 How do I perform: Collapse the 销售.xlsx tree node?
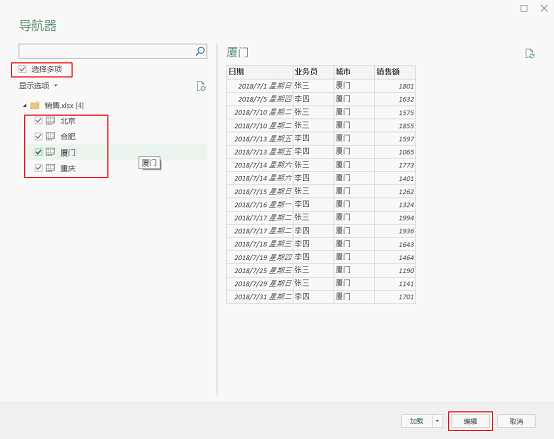24,105
